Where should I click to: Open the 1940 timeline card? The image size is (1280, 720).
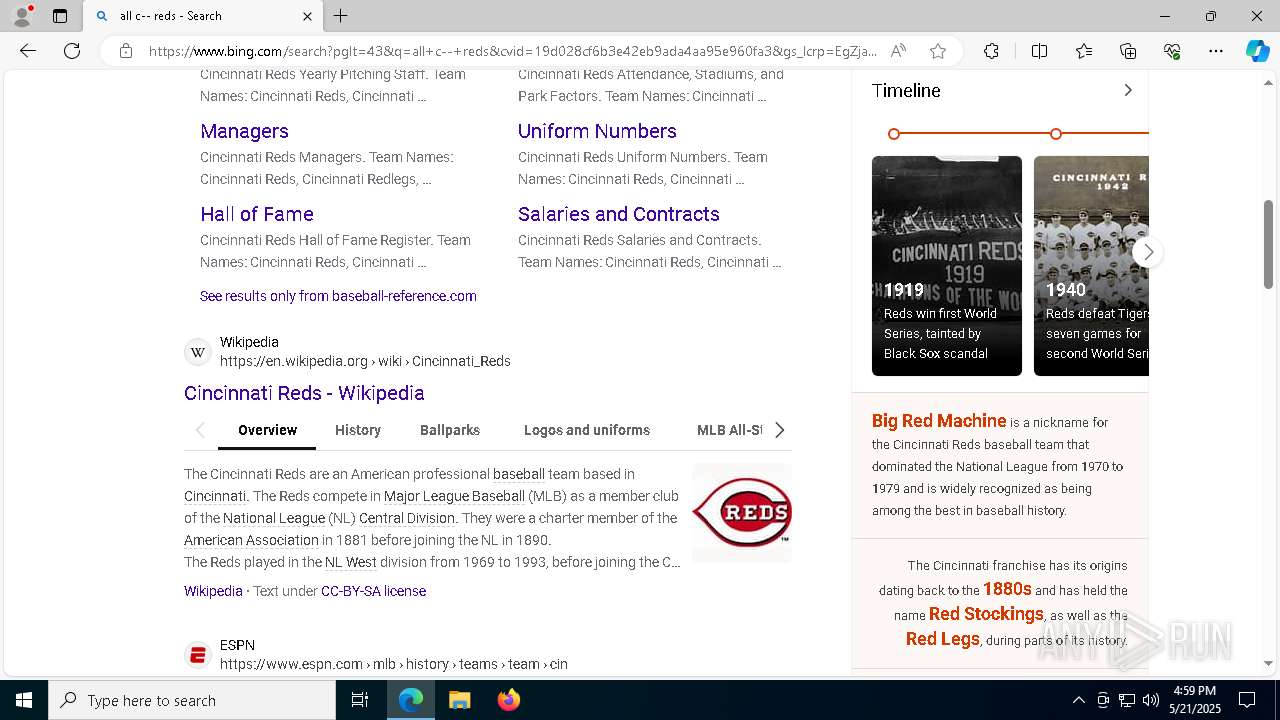1091,266
